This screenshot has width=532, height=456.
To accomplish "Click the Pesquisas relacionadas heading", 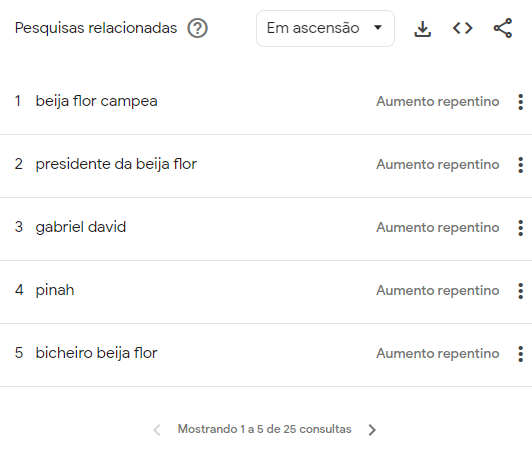I will click(x=96, y=28).
